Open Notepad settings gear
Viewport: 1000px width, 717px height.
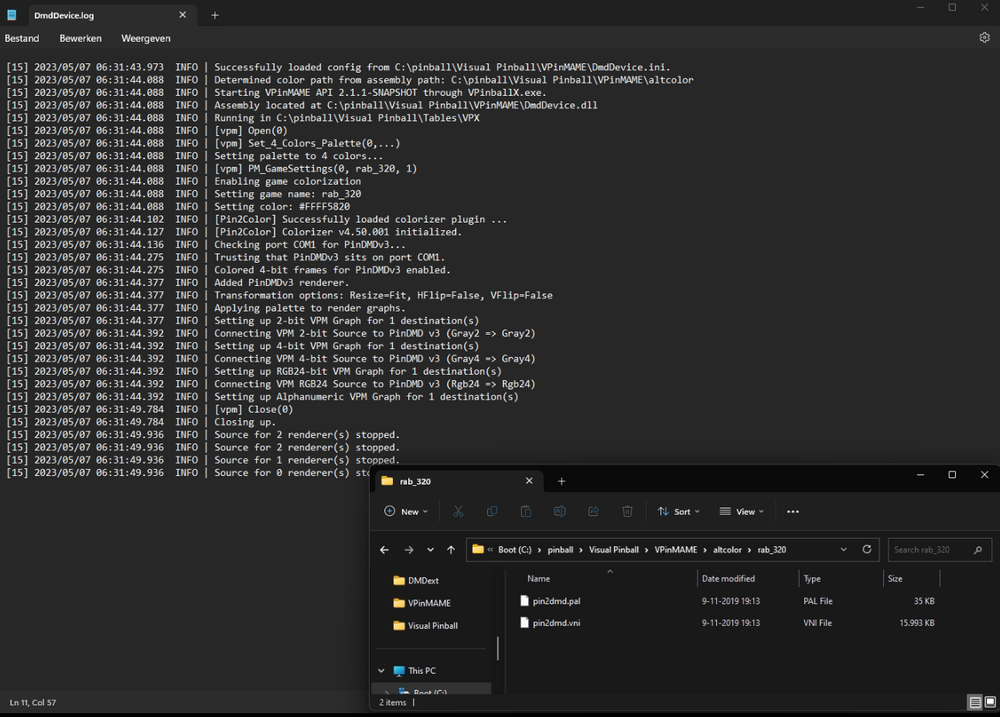click(984, 38)
